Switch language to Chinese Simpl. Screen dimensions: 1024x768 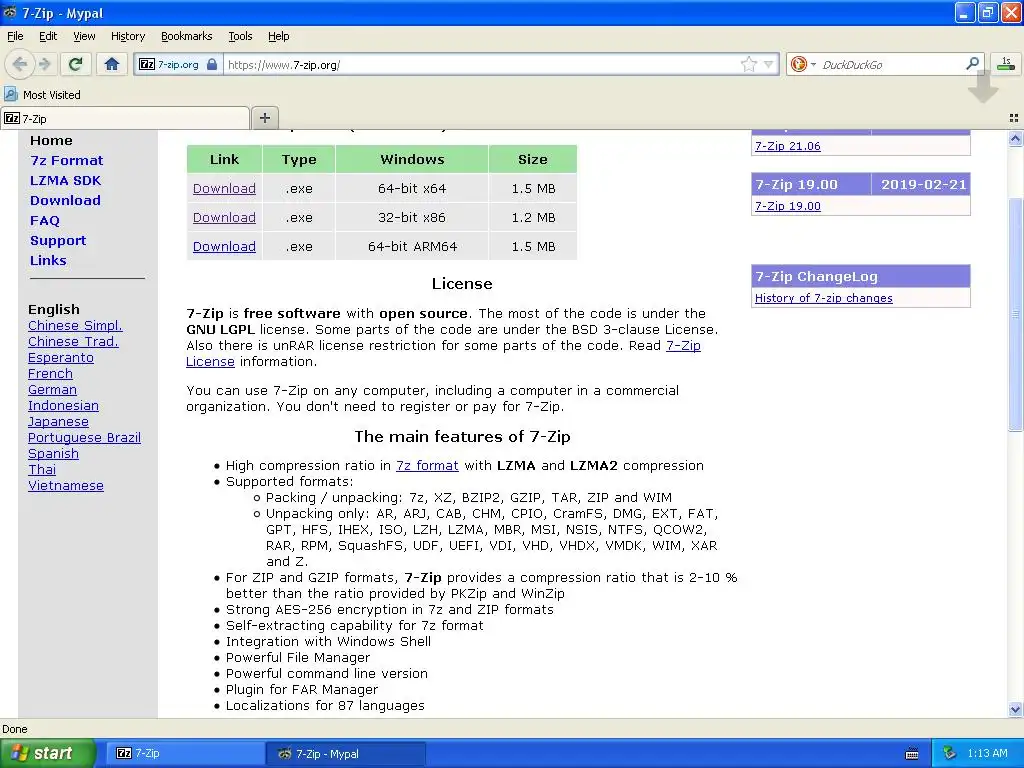pyautogui.click(x=75, y=325)
